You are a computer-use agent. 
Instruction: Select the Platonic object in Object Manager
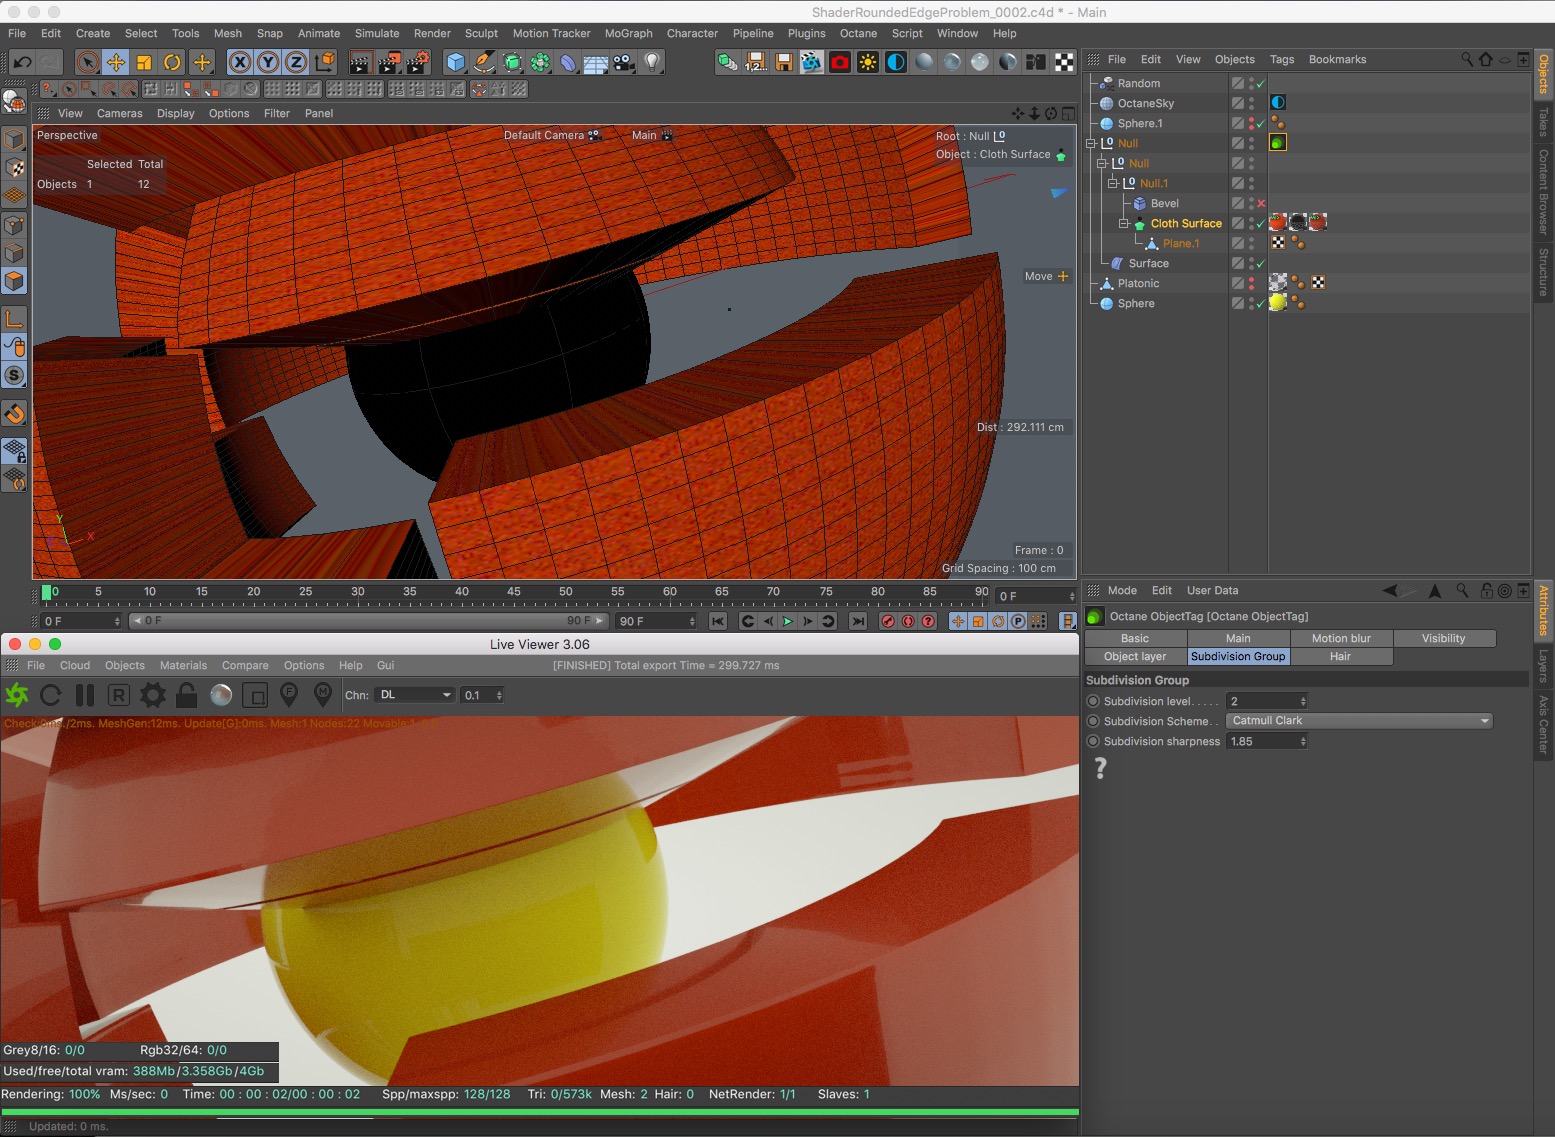click(1138, 284)
